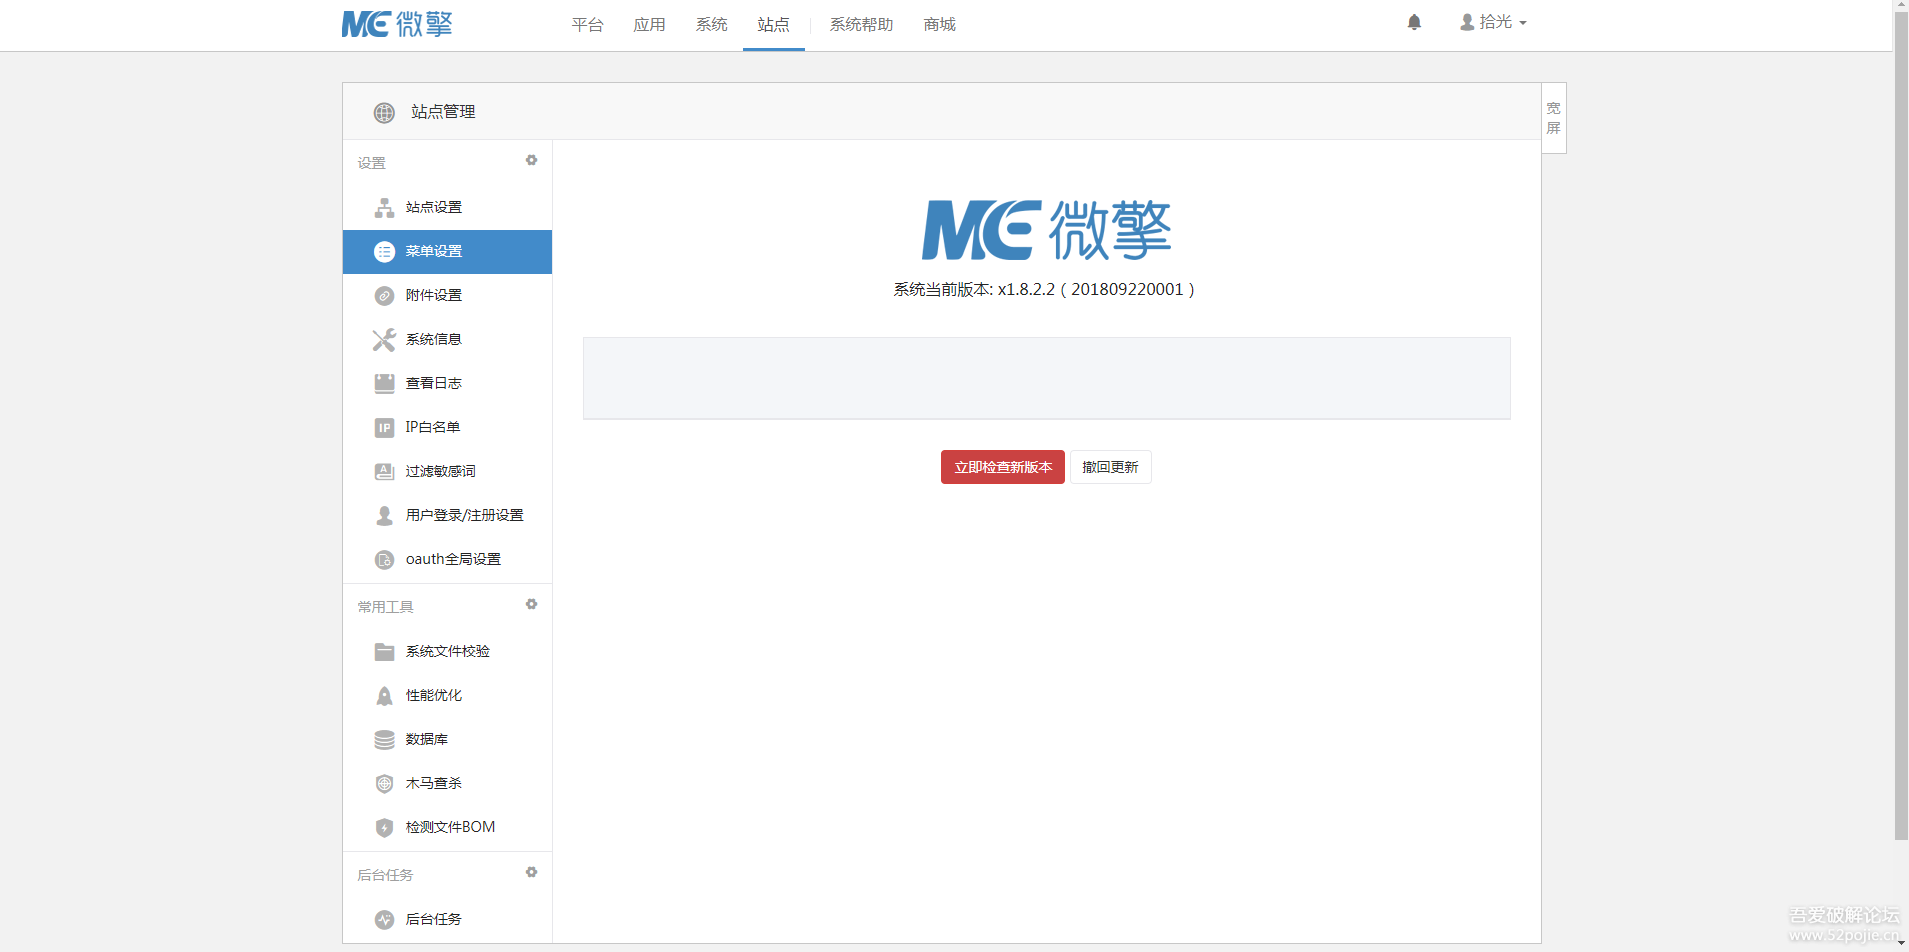Switch to the 系统 top menu
The height and width of the screenshot is (952, 1909).
pos(712,25)
